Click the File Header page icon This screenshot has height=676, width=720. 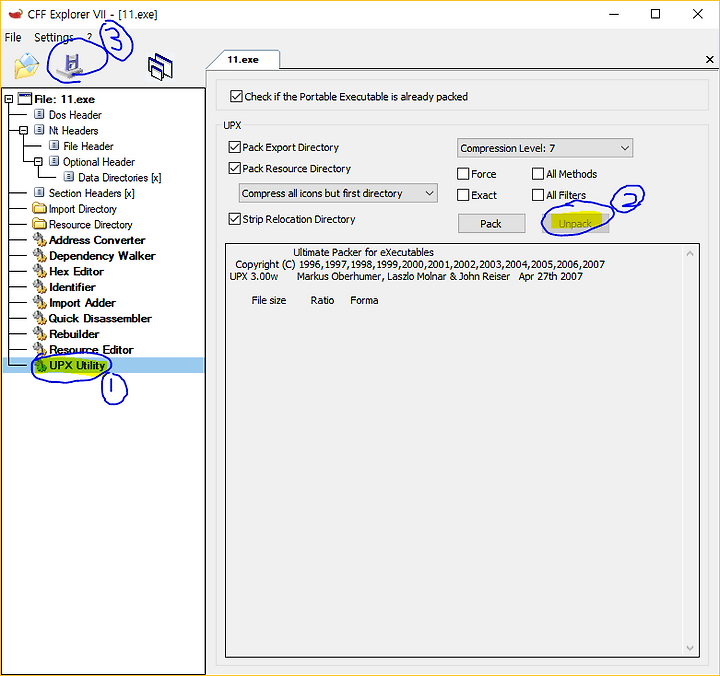pos(54,146)
